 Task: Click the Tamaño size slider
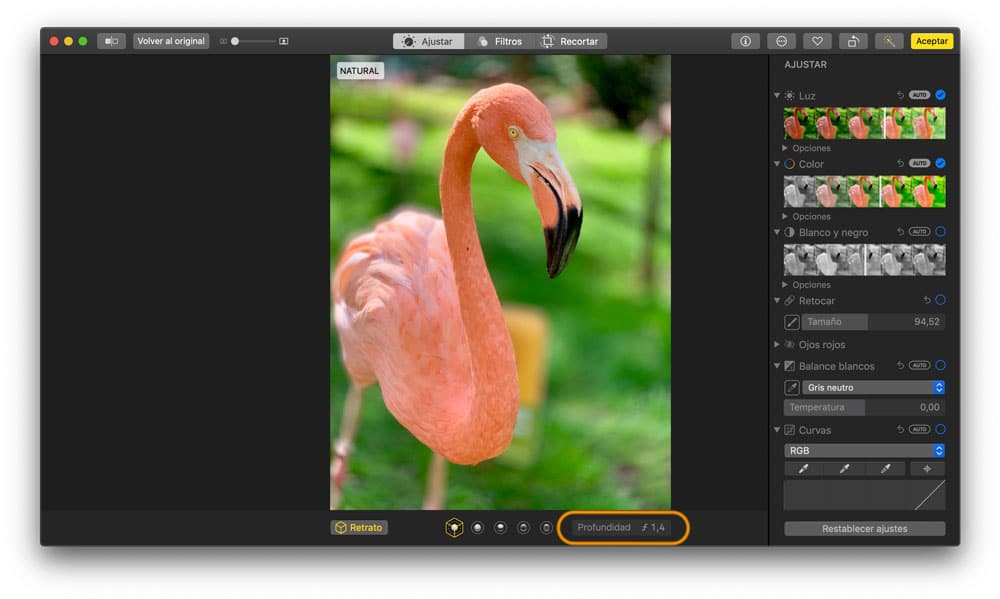(873, 322)
